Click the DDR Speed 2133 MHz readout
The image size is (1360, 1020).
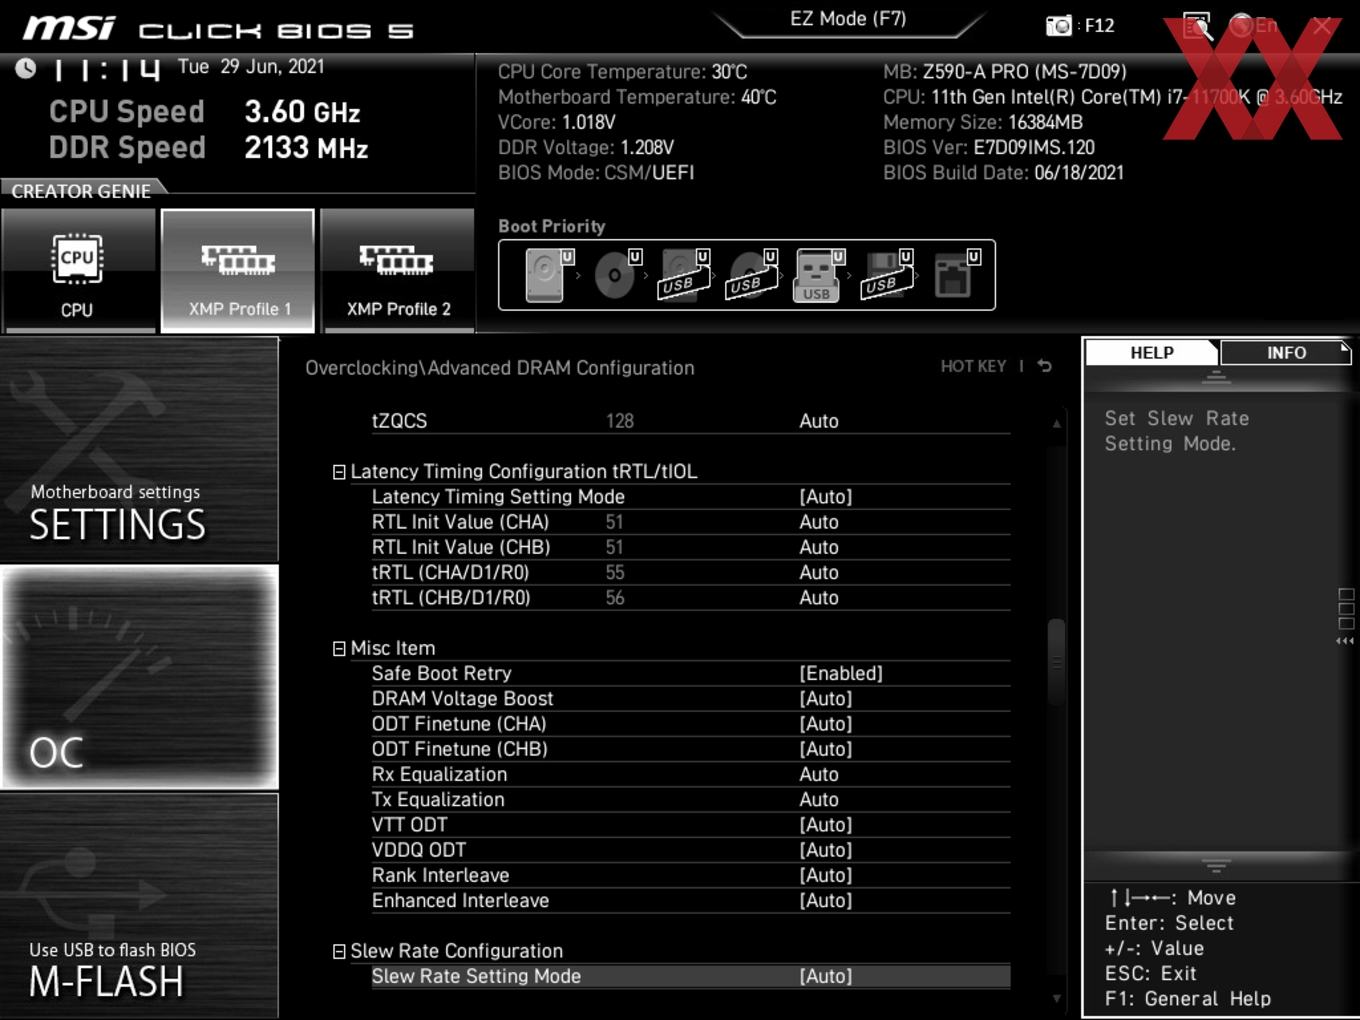tap(209, 148)
